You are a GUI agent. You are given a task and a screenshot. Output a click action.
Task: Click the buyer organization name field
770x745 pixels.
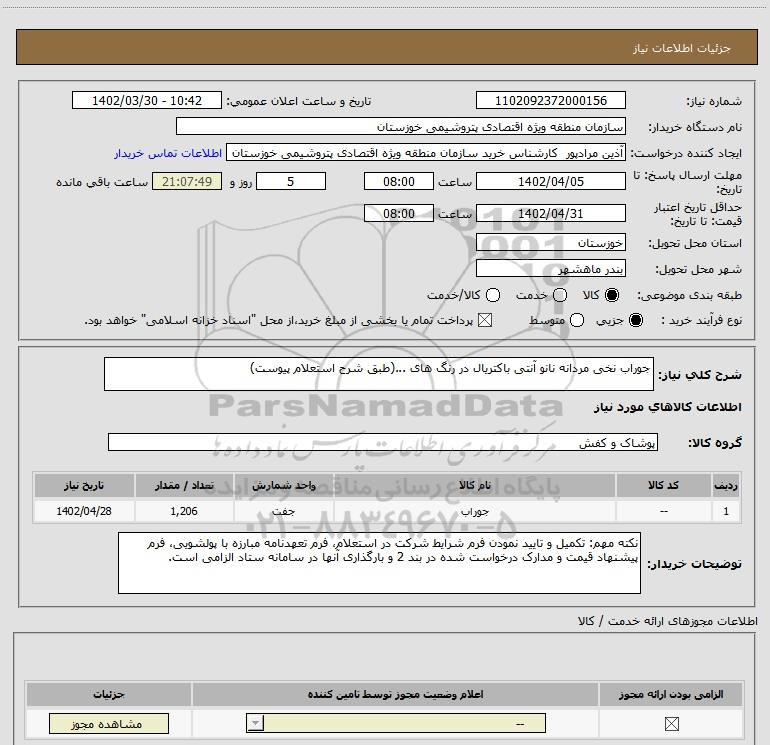401,127
